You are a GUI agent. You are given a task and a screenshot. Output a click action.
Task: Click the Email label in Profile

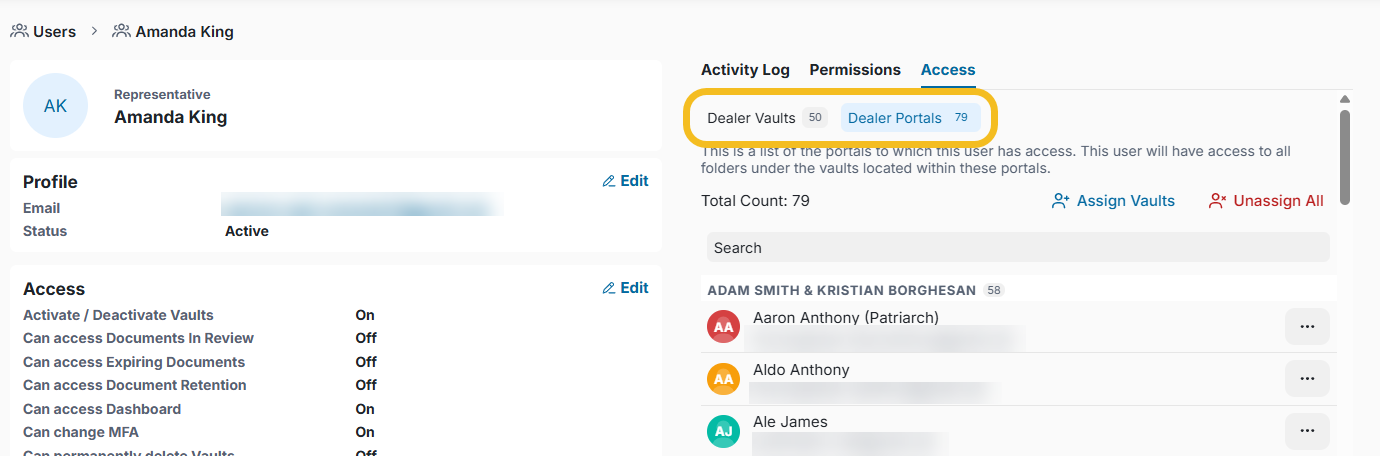tap(41, 208)
